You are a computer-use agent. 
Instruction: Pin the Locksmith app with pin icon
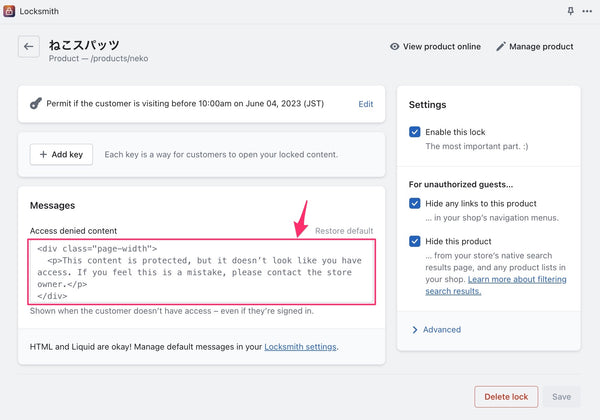(x=570, y=11)
